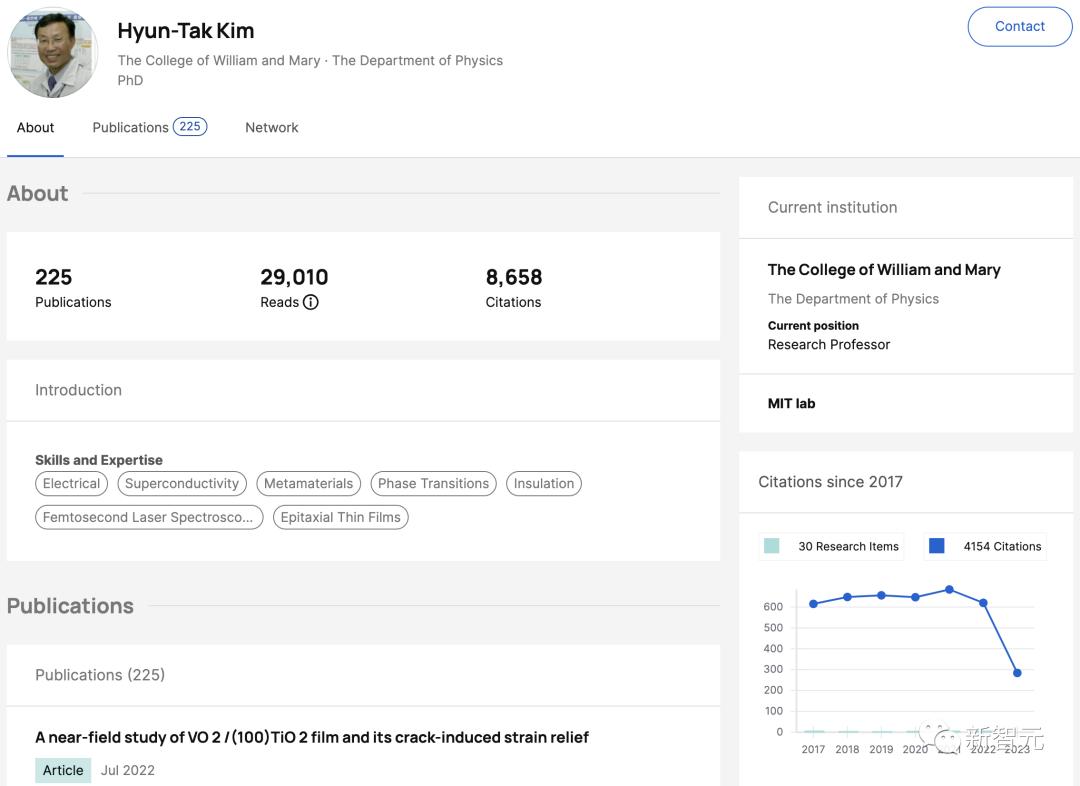Click the Phase Transitions tag

pos(433,483)
